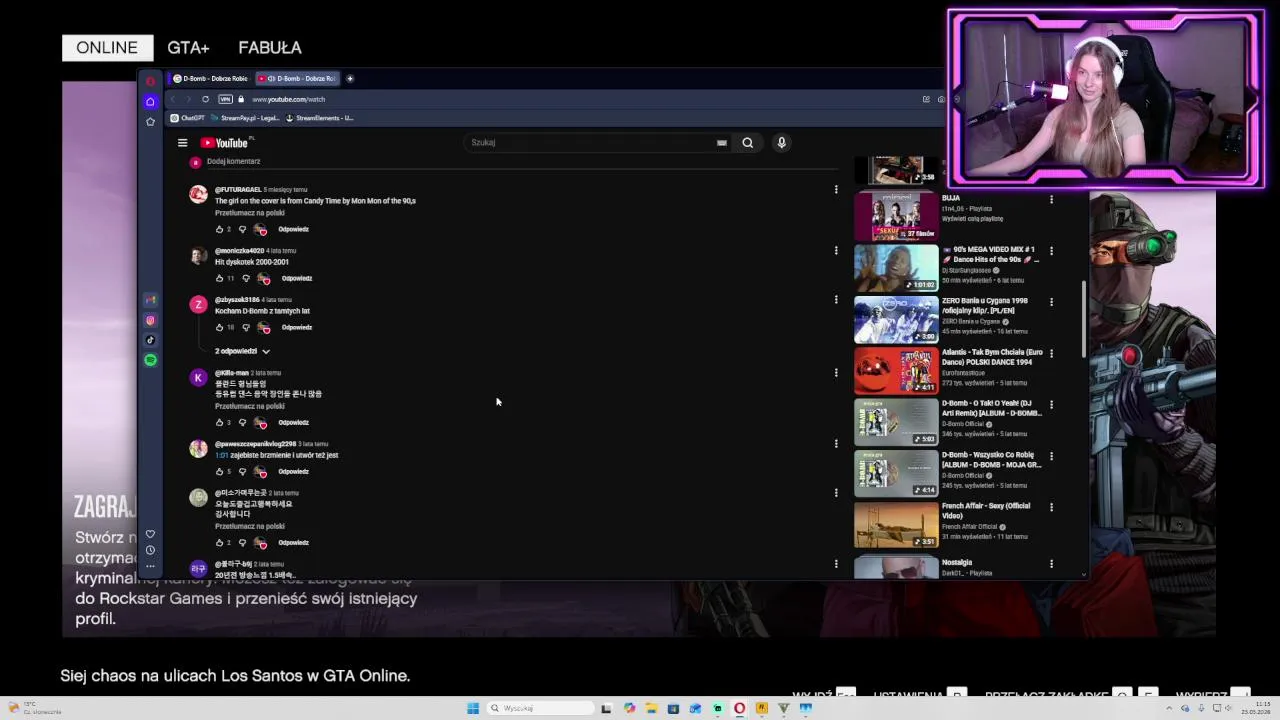Jump to the 1:01 timestamp link in comment
The width and height of the screenshot is (1280, 720).
click(221, 455)
